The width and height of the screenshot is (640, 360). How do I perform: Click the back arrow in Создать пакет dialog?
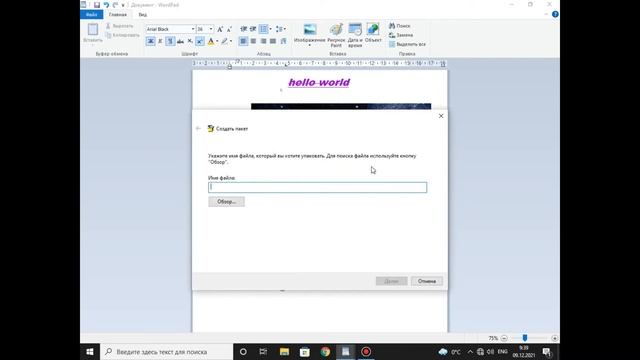(198, 129)
